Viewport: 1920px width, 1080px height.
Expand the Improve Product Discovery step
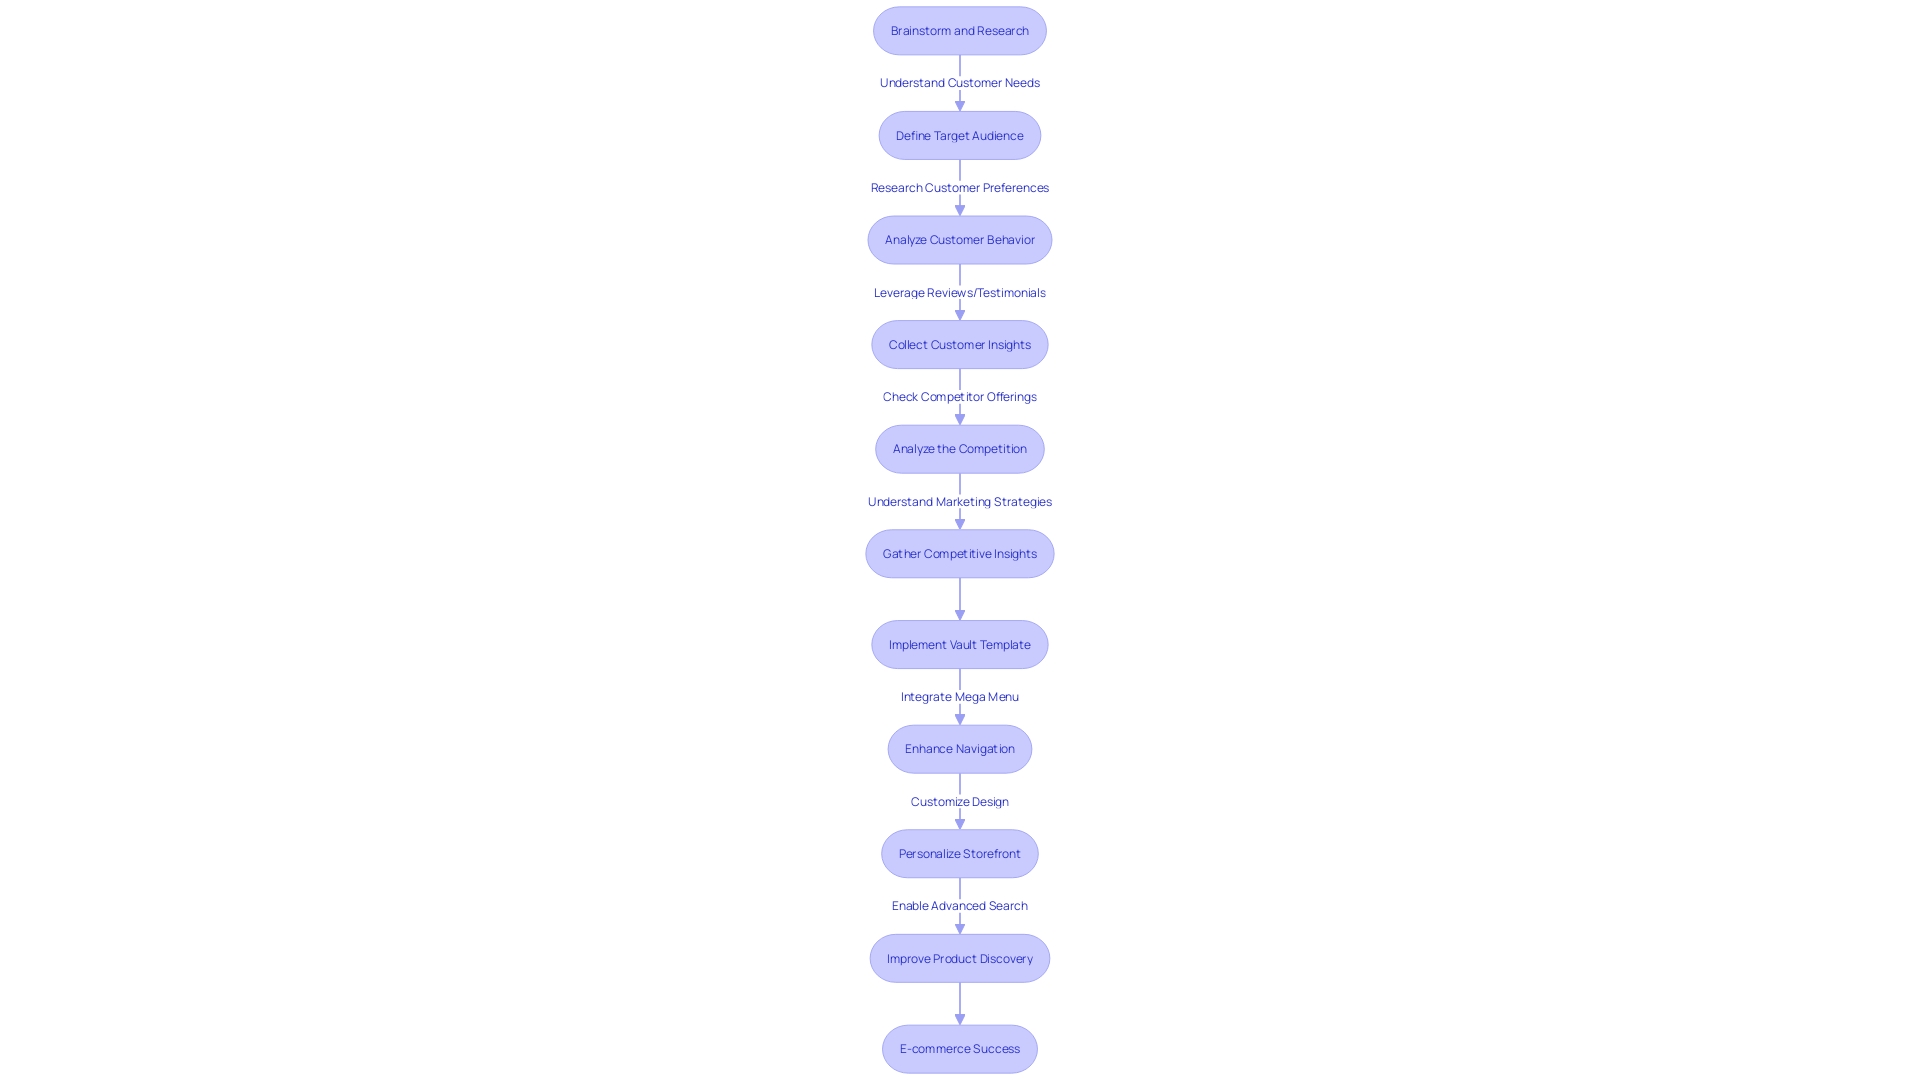click(x=960, y=957)
